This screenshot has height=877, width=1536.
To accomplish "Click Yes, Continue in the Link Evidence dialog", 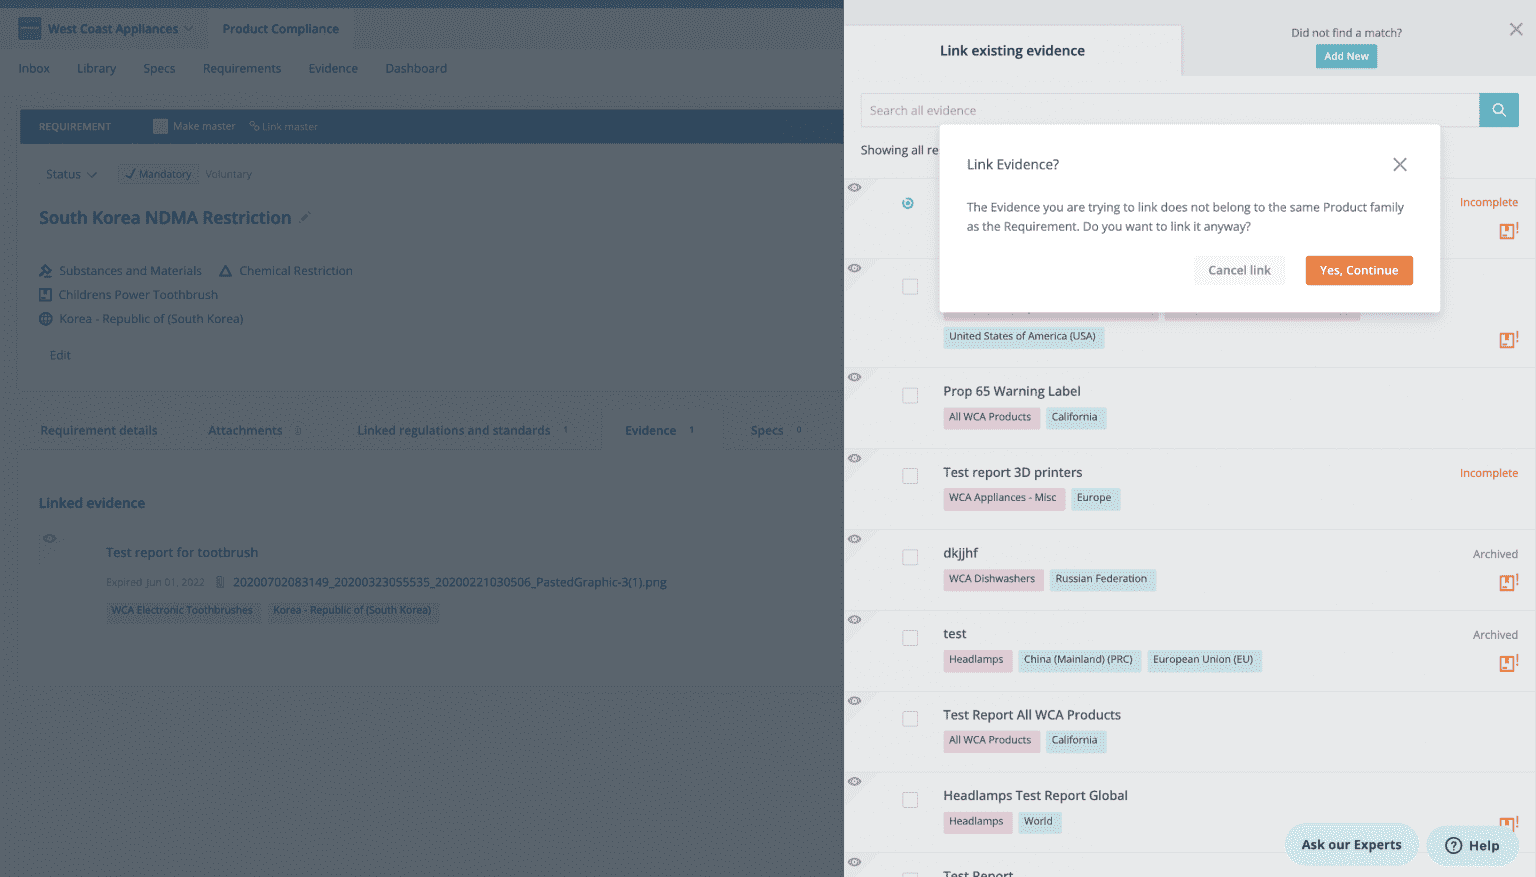I will pos(1358,270).
